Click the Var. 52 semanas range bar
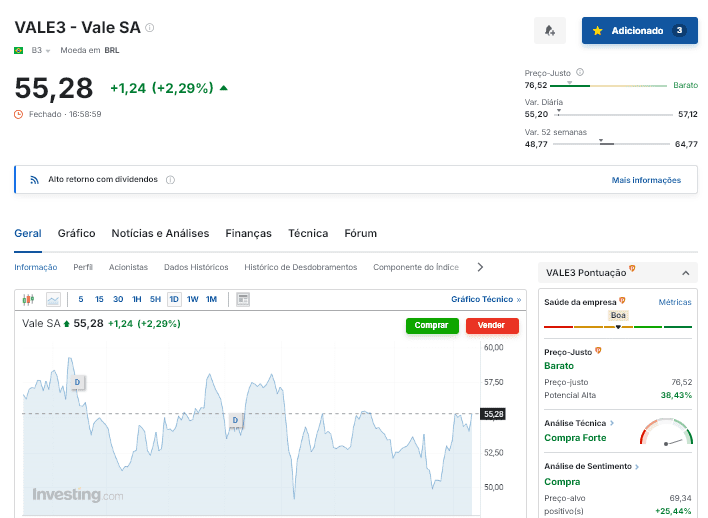Viewport: 708px width, 518px height. click(x=611, y=144)
